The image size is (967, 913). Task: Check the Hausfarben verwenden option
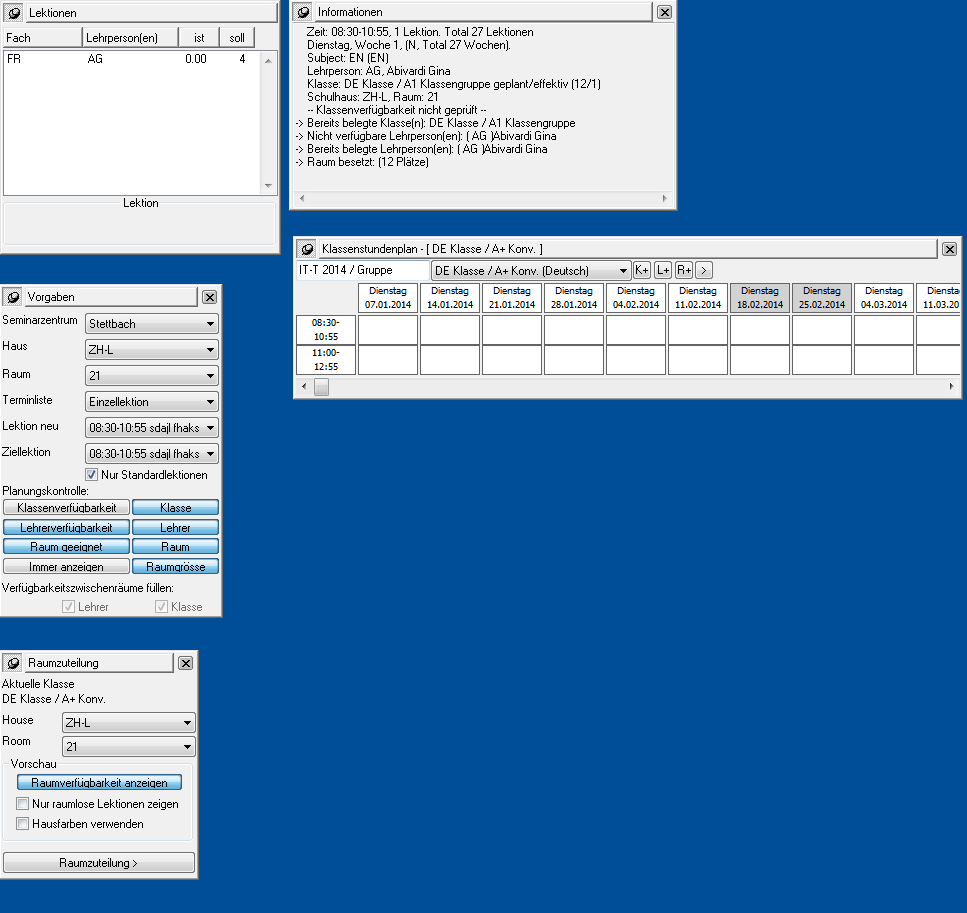[x=23, y=824]
